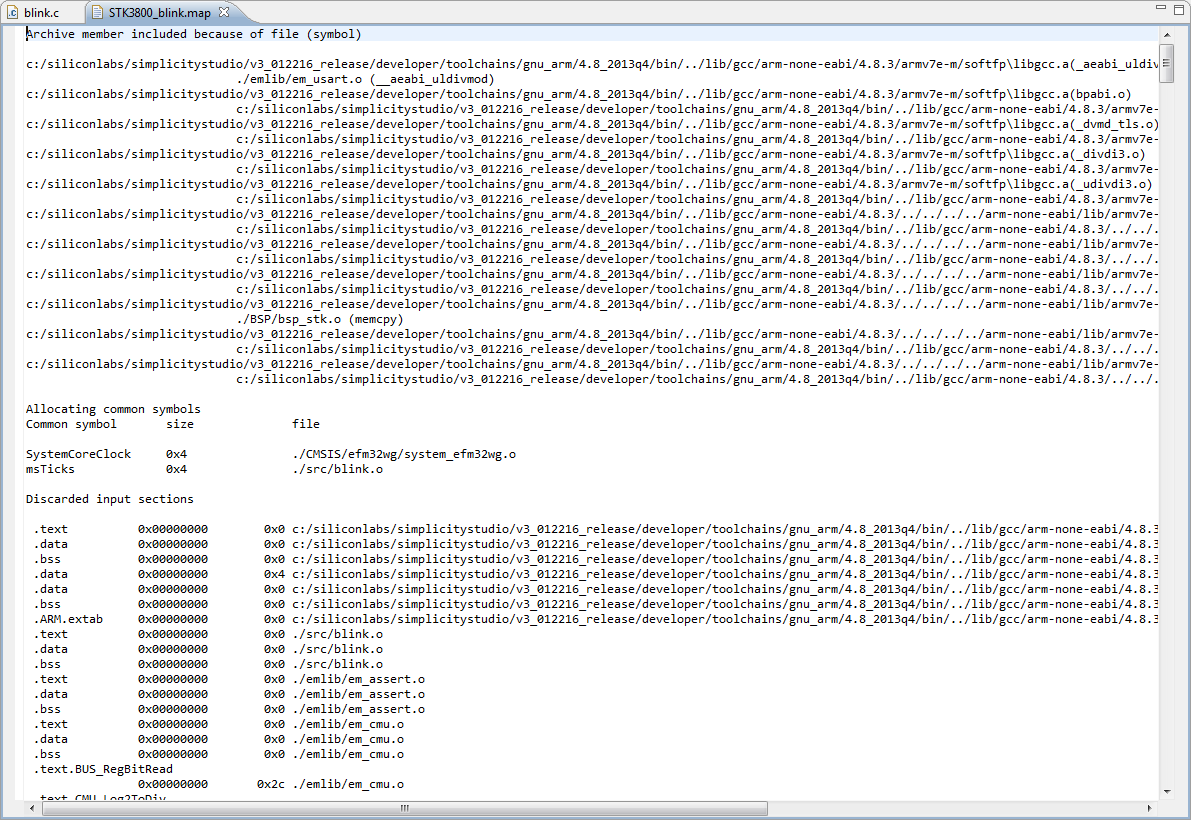1191x820 pixels.
Task: Close the STK3800_blink.map tab
Action: (224, 12)
